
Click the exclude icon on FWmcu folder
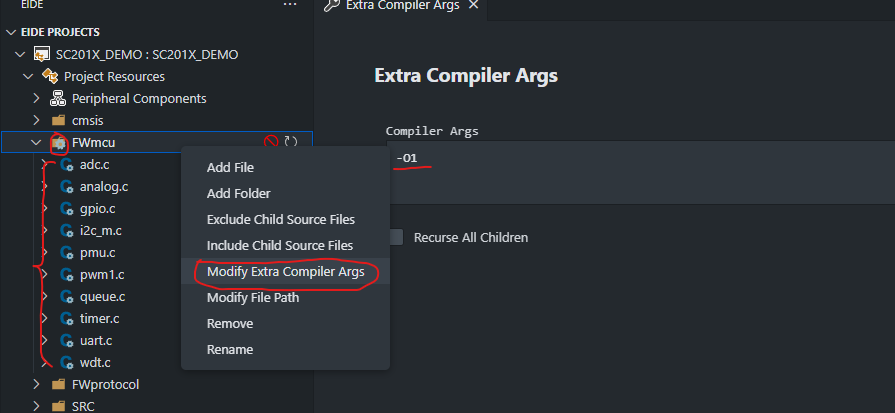tap(271, 142)
